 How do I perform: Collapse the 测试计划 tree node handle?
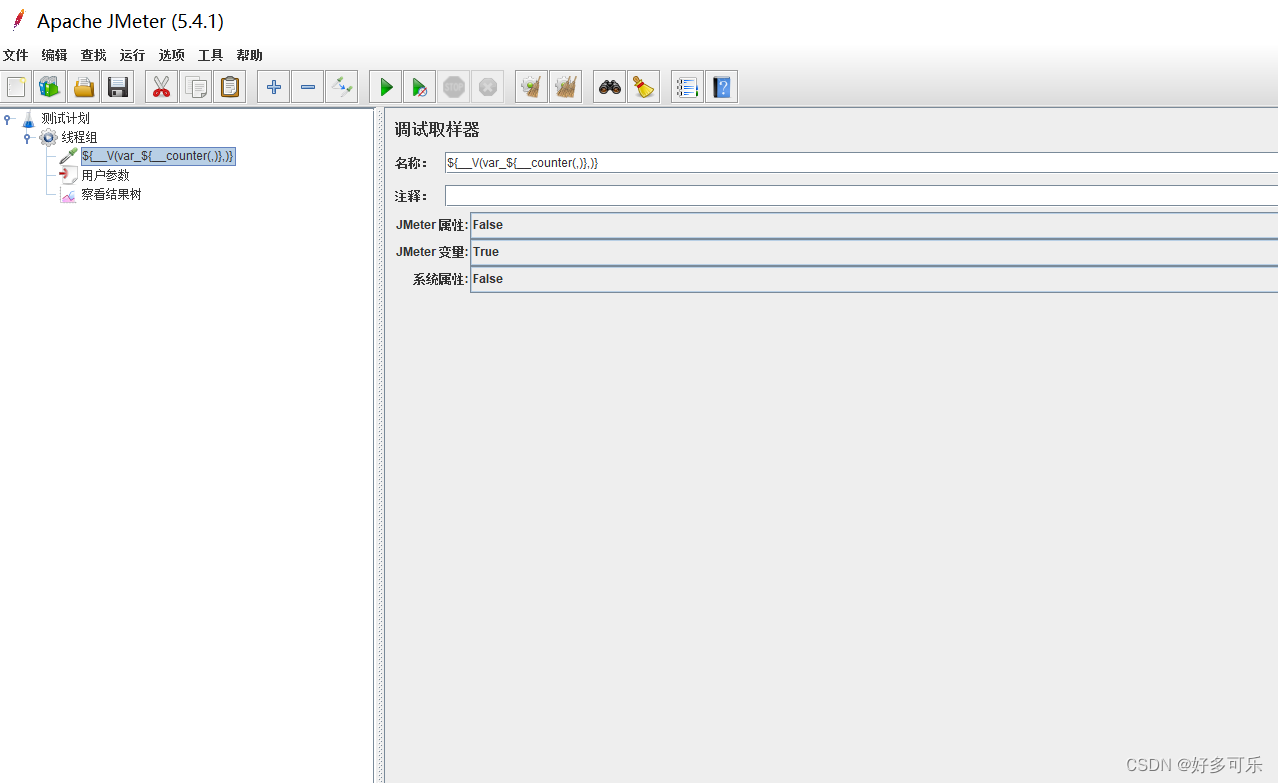8,119
